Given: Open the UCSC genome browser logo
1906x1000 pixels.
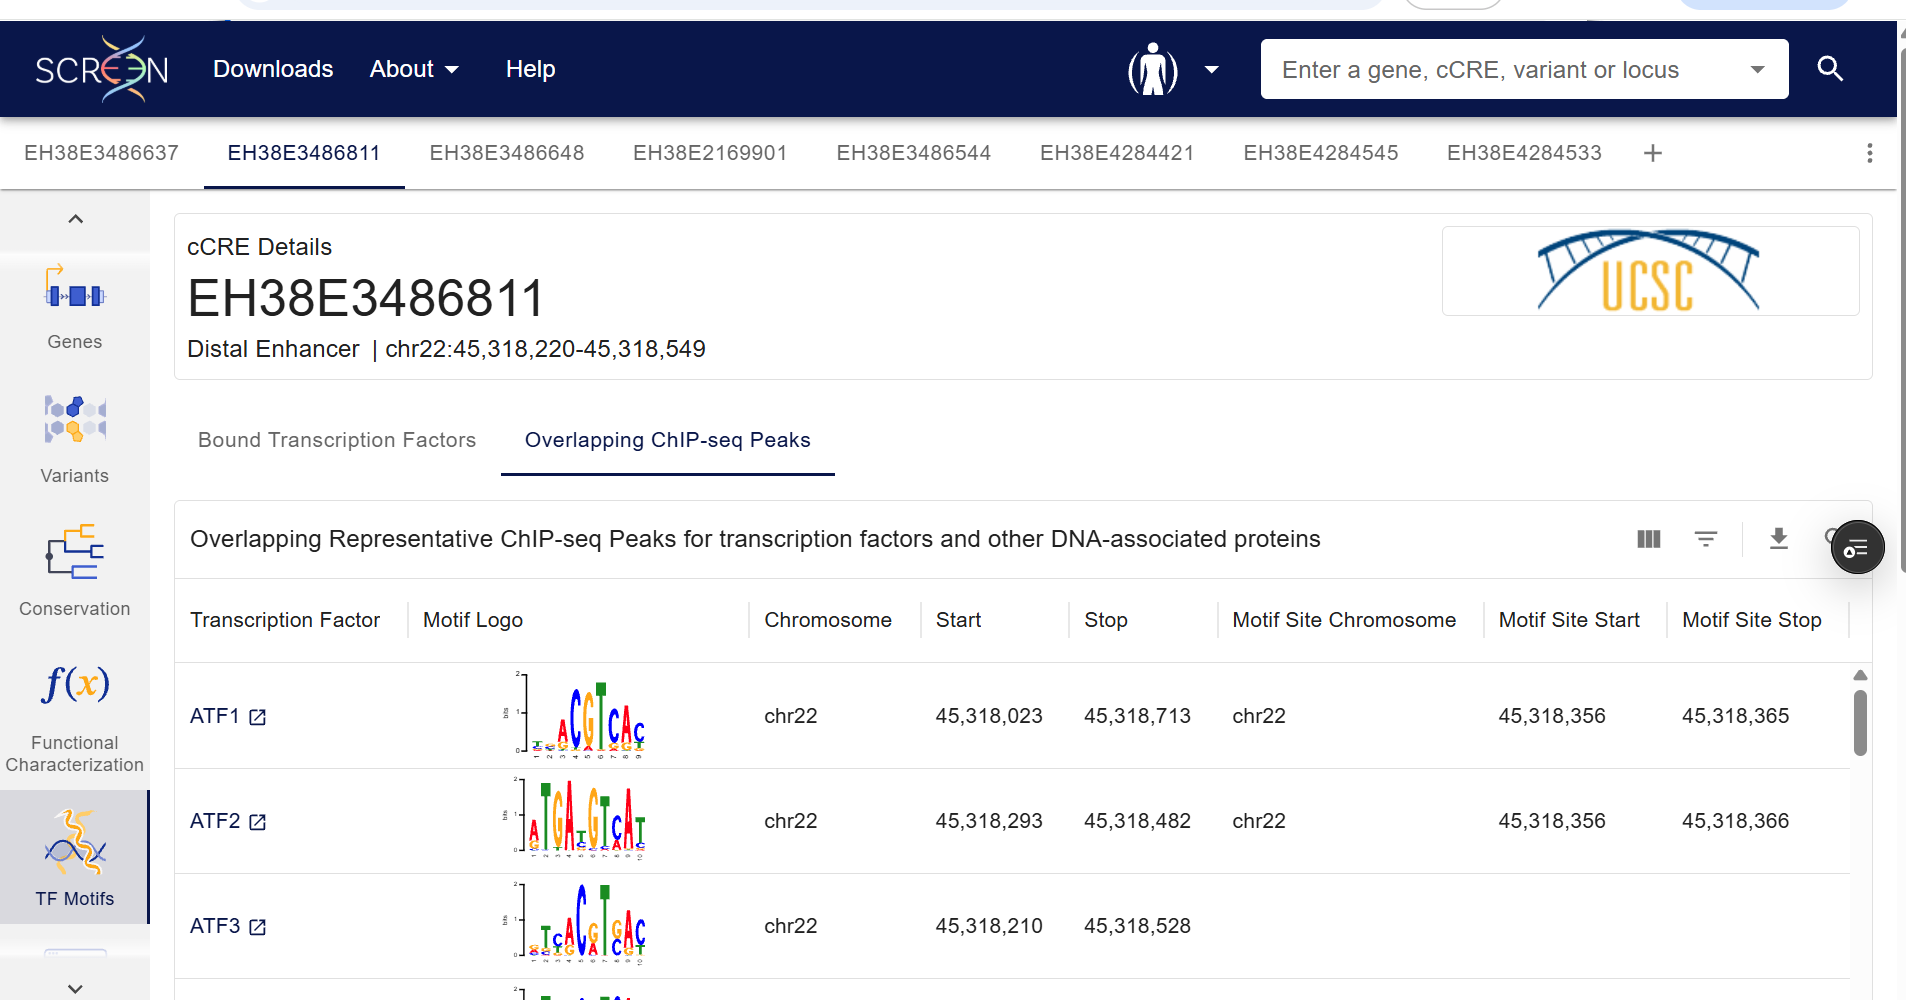Looking at the screenshot, I should [1650, 271].
